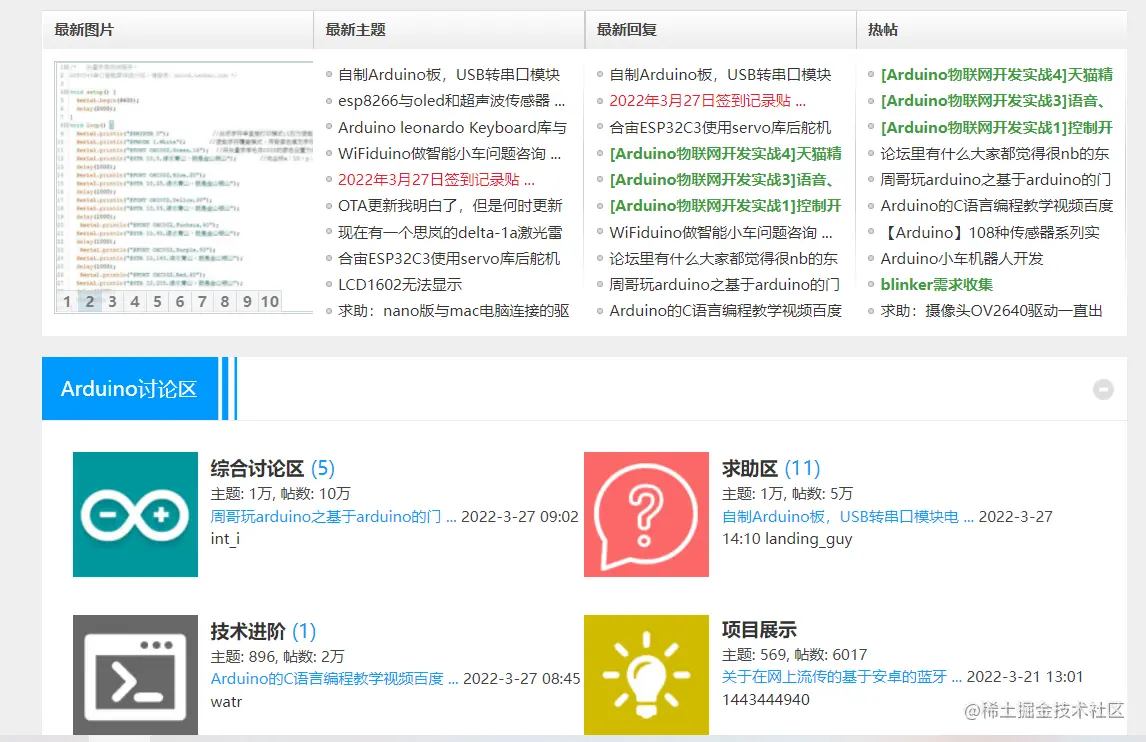The width and height of the screenshot is (1146, 742).
Task: Open blinker需求收集 hot post
Action: coord(936,284)
